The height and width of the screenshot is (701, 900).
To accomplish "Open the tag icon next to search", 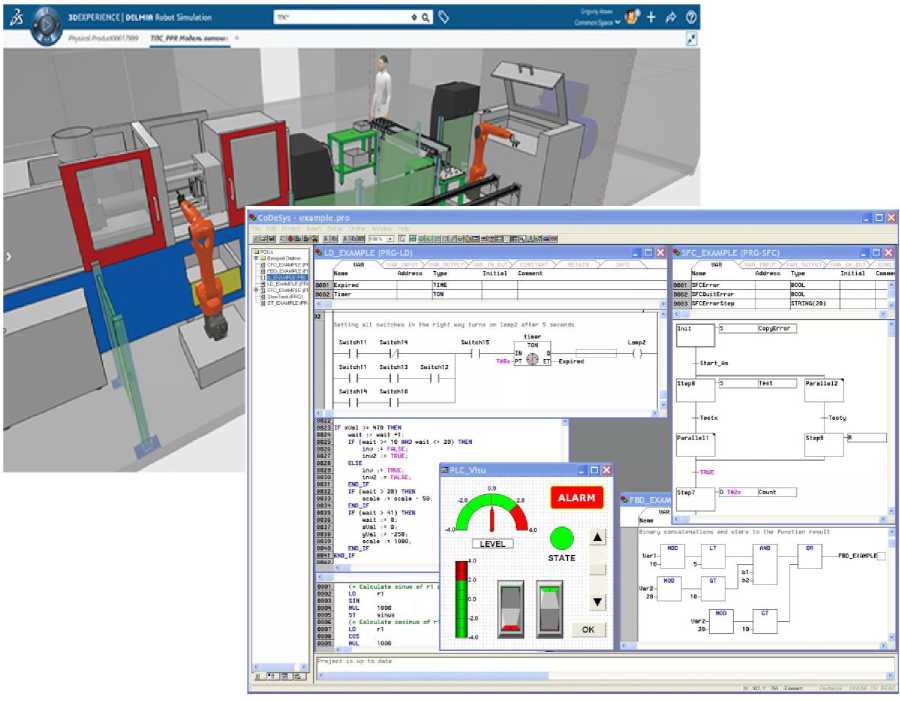I will pyautogui.click(x=444, y=17).
